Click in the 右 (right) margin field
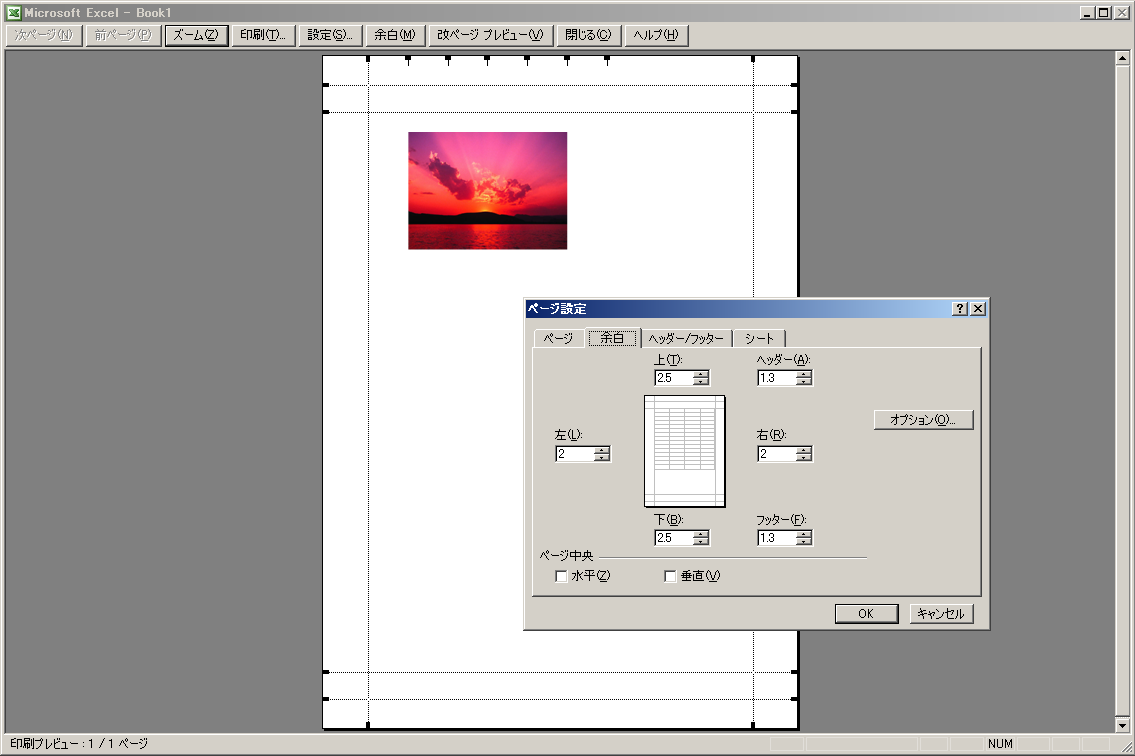The height and width of the screenshot is (756, 1135). 776,454
